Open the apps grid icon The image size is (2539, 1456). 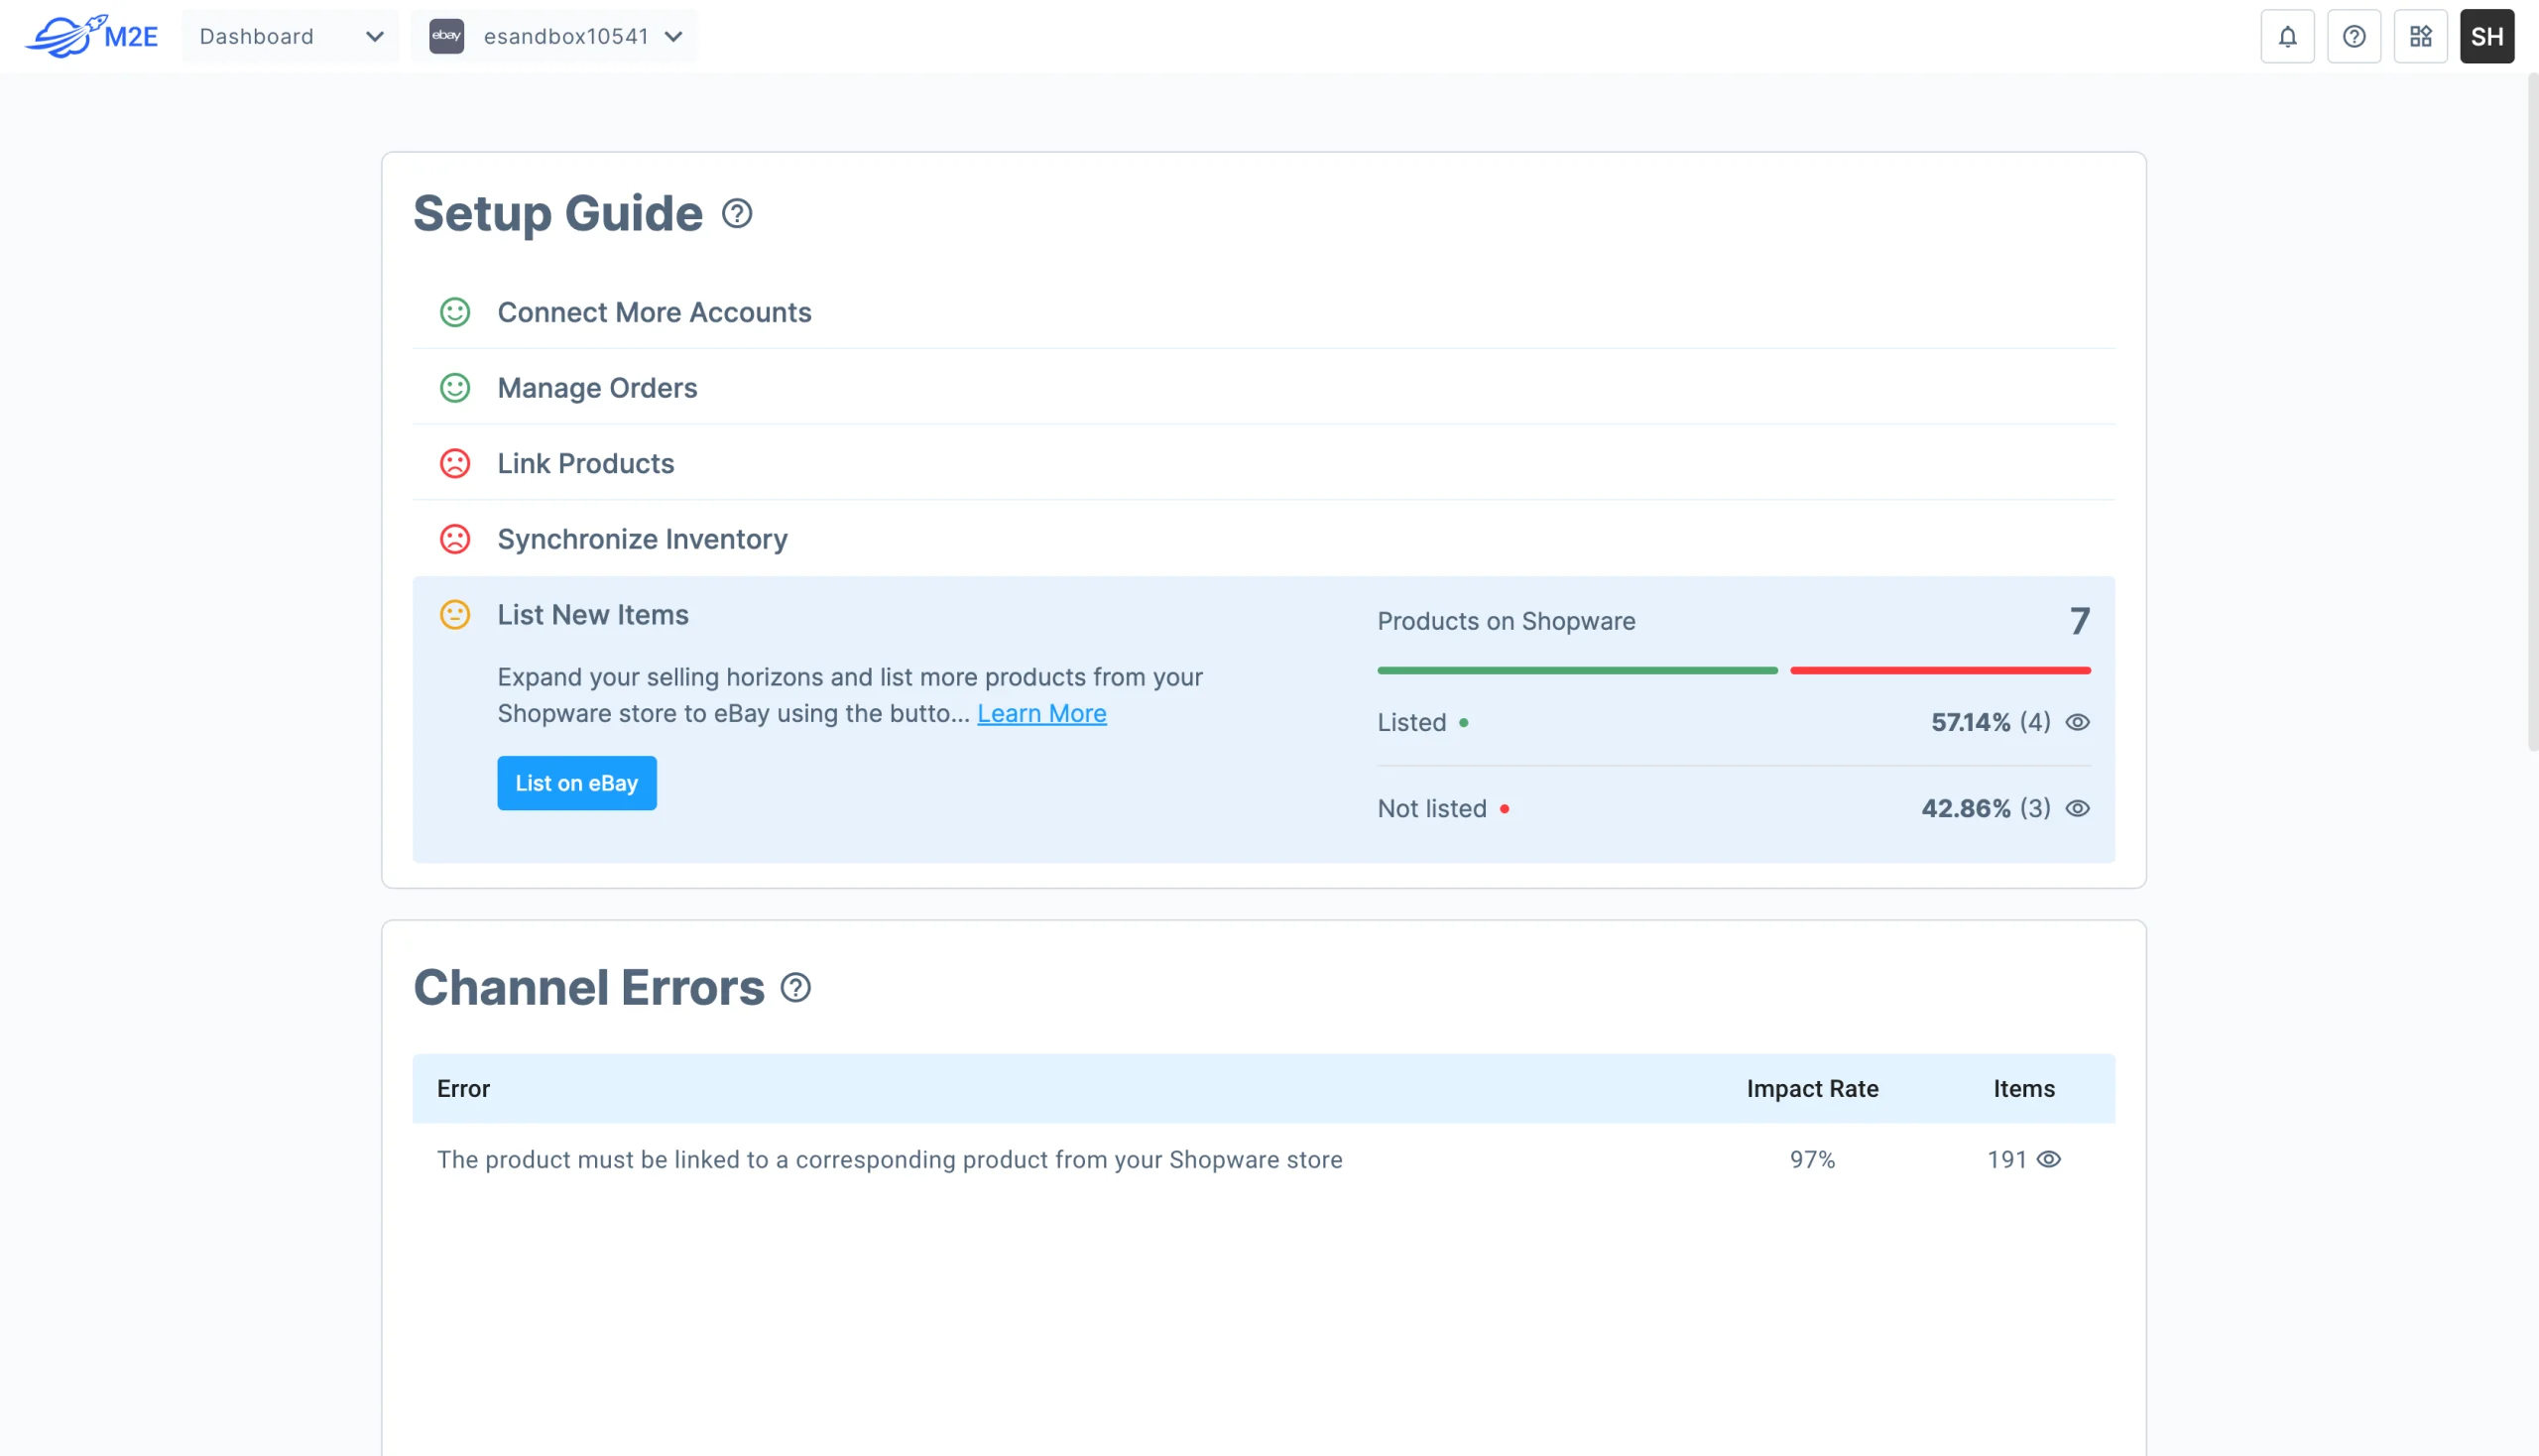[x=2420, y=37]
